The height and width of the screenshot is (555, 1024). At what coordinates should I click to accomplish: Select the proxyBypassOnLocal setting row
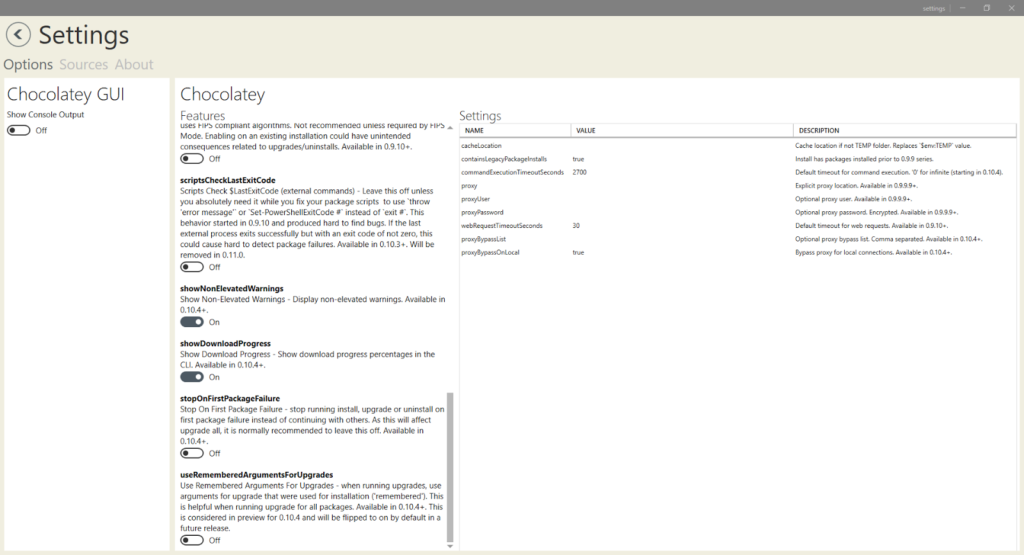738,253
